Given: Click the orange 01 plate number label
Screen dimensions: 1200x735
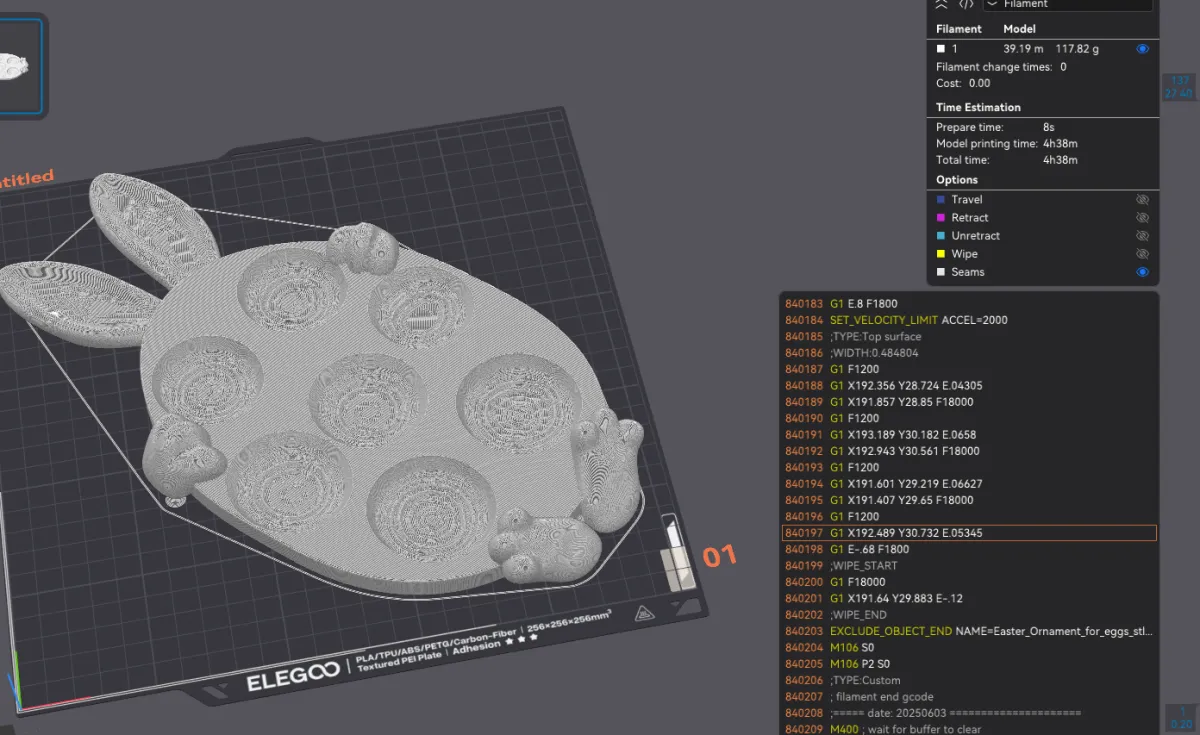Looking at the screenshot, I should 719,556.
